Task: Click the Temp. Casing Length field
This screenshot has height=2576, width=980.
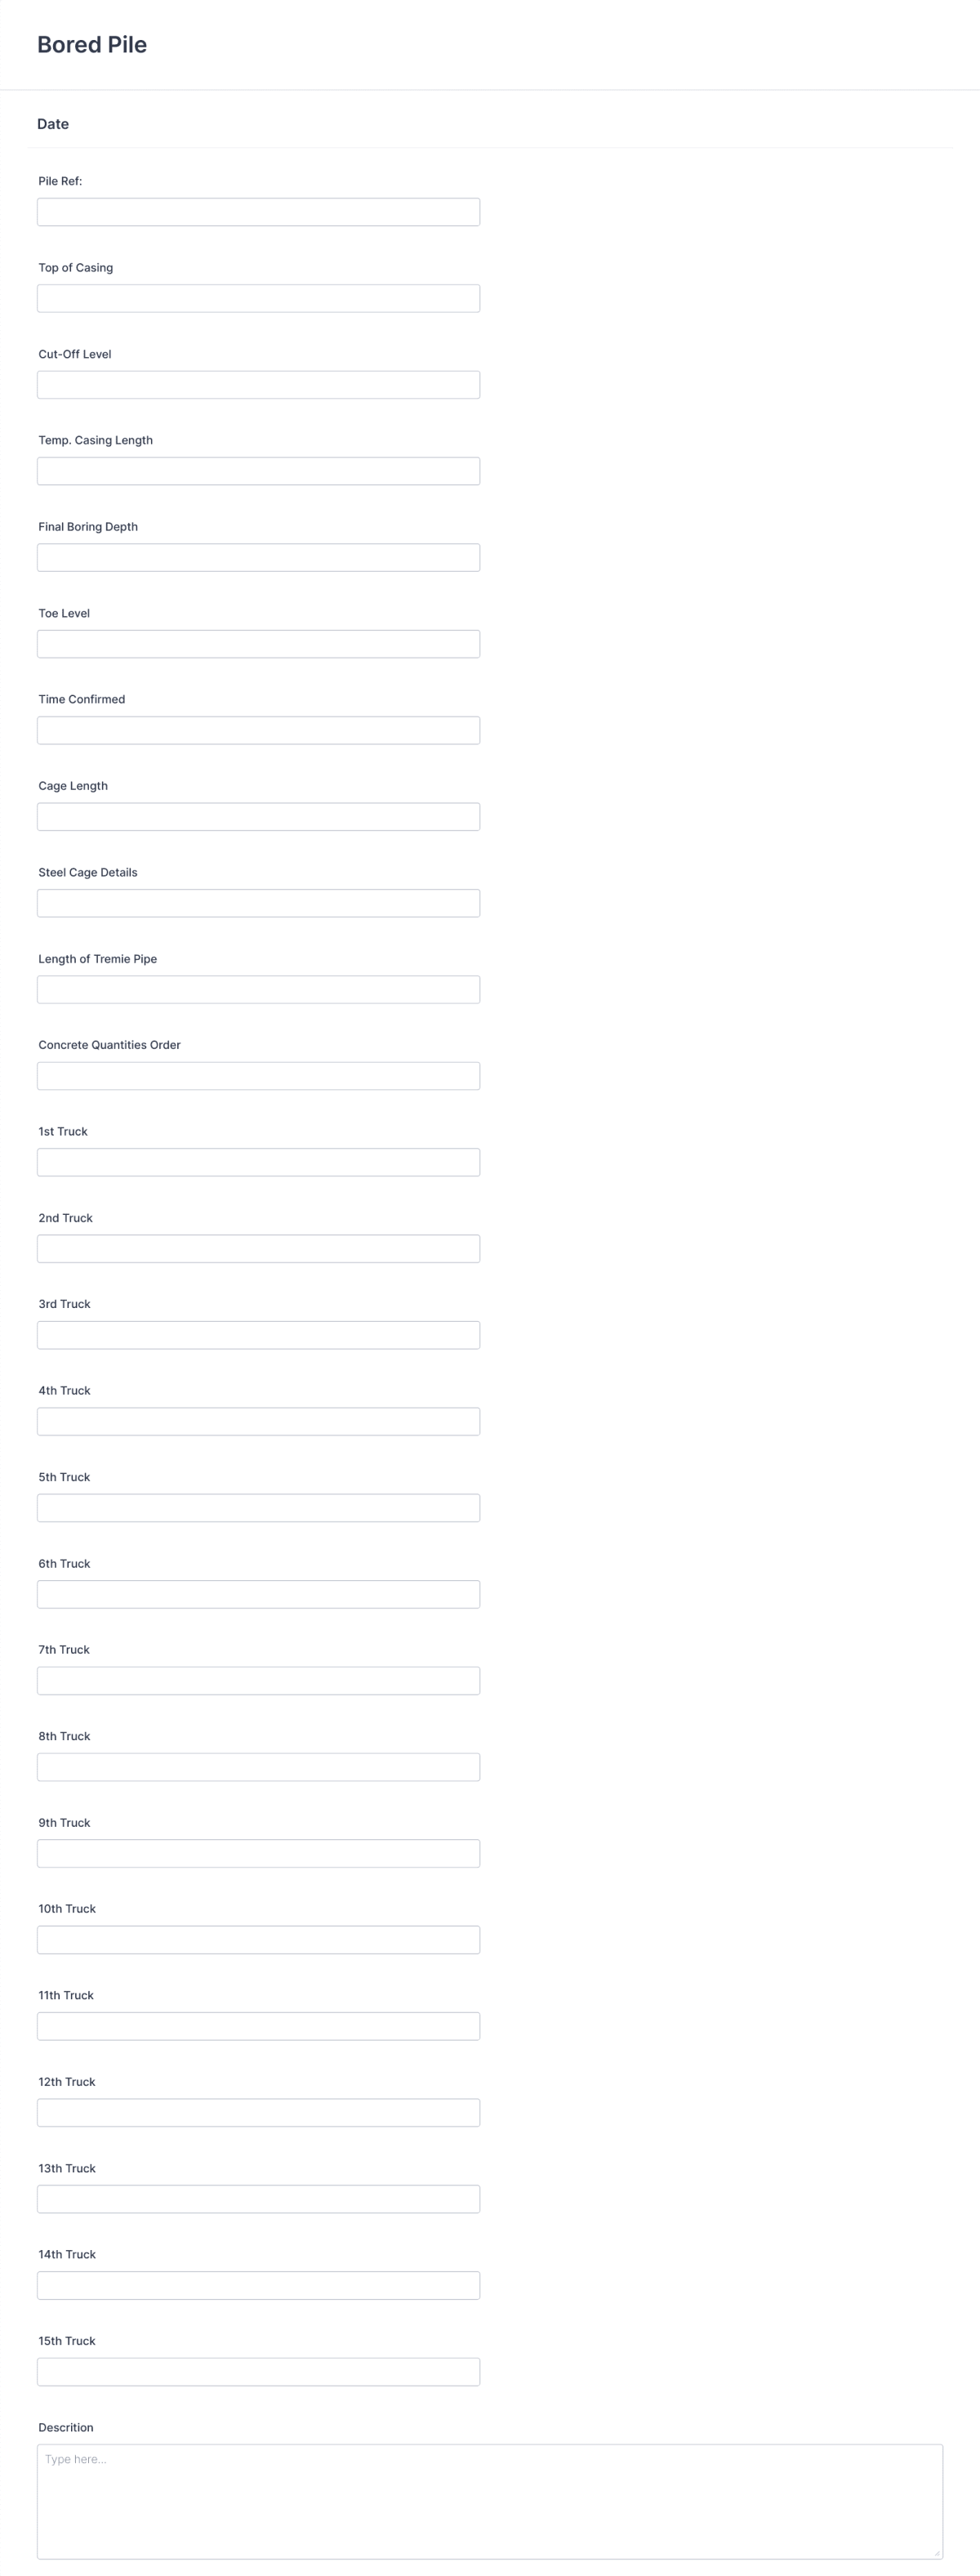Action: 258,471
